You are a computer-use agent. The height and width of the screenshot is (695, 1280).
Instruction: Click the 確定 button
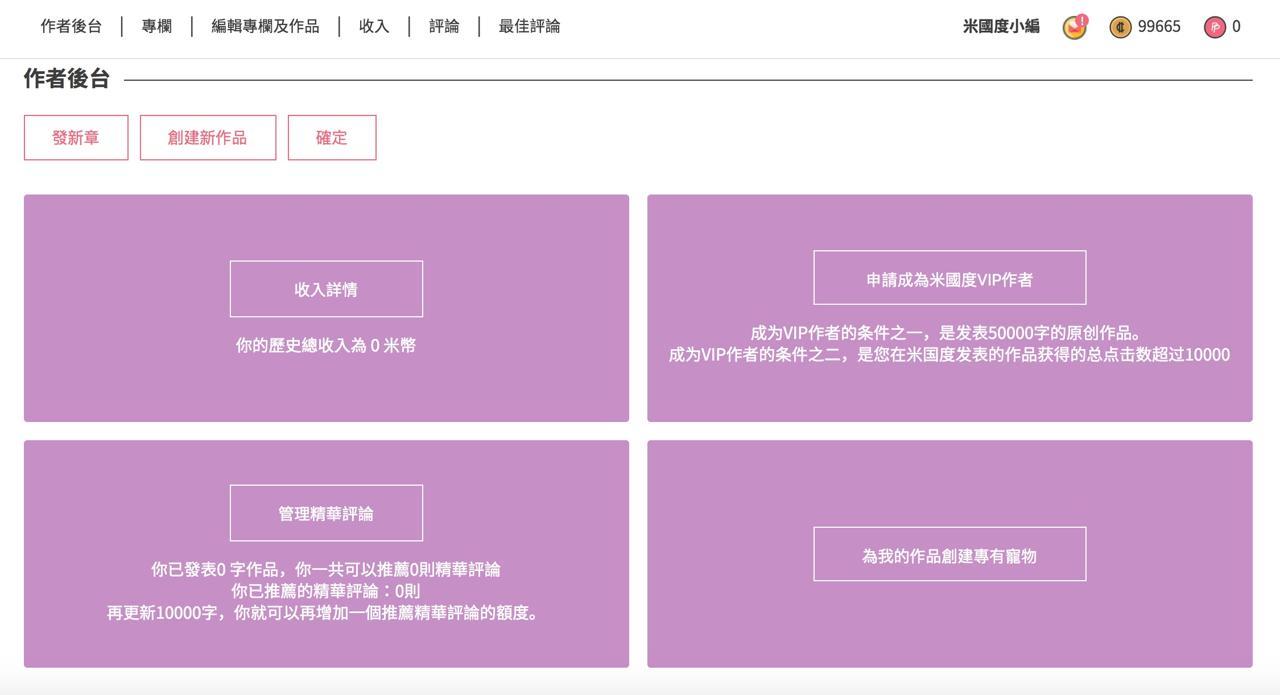click(x=332, y=138)
